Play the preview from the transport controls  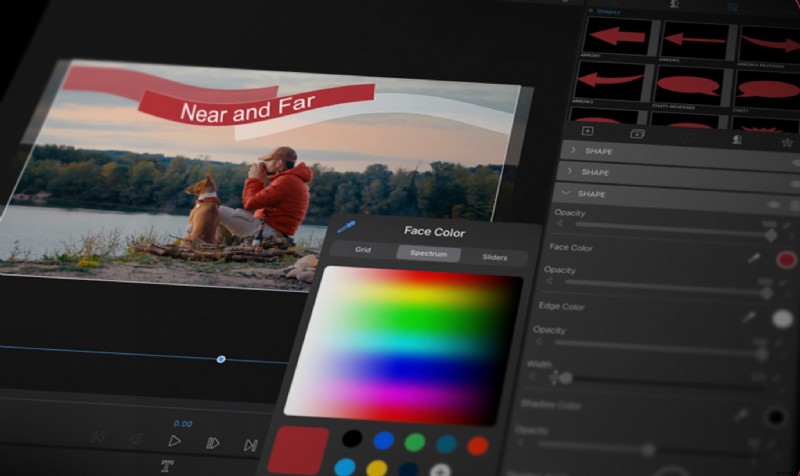point(174,441)
